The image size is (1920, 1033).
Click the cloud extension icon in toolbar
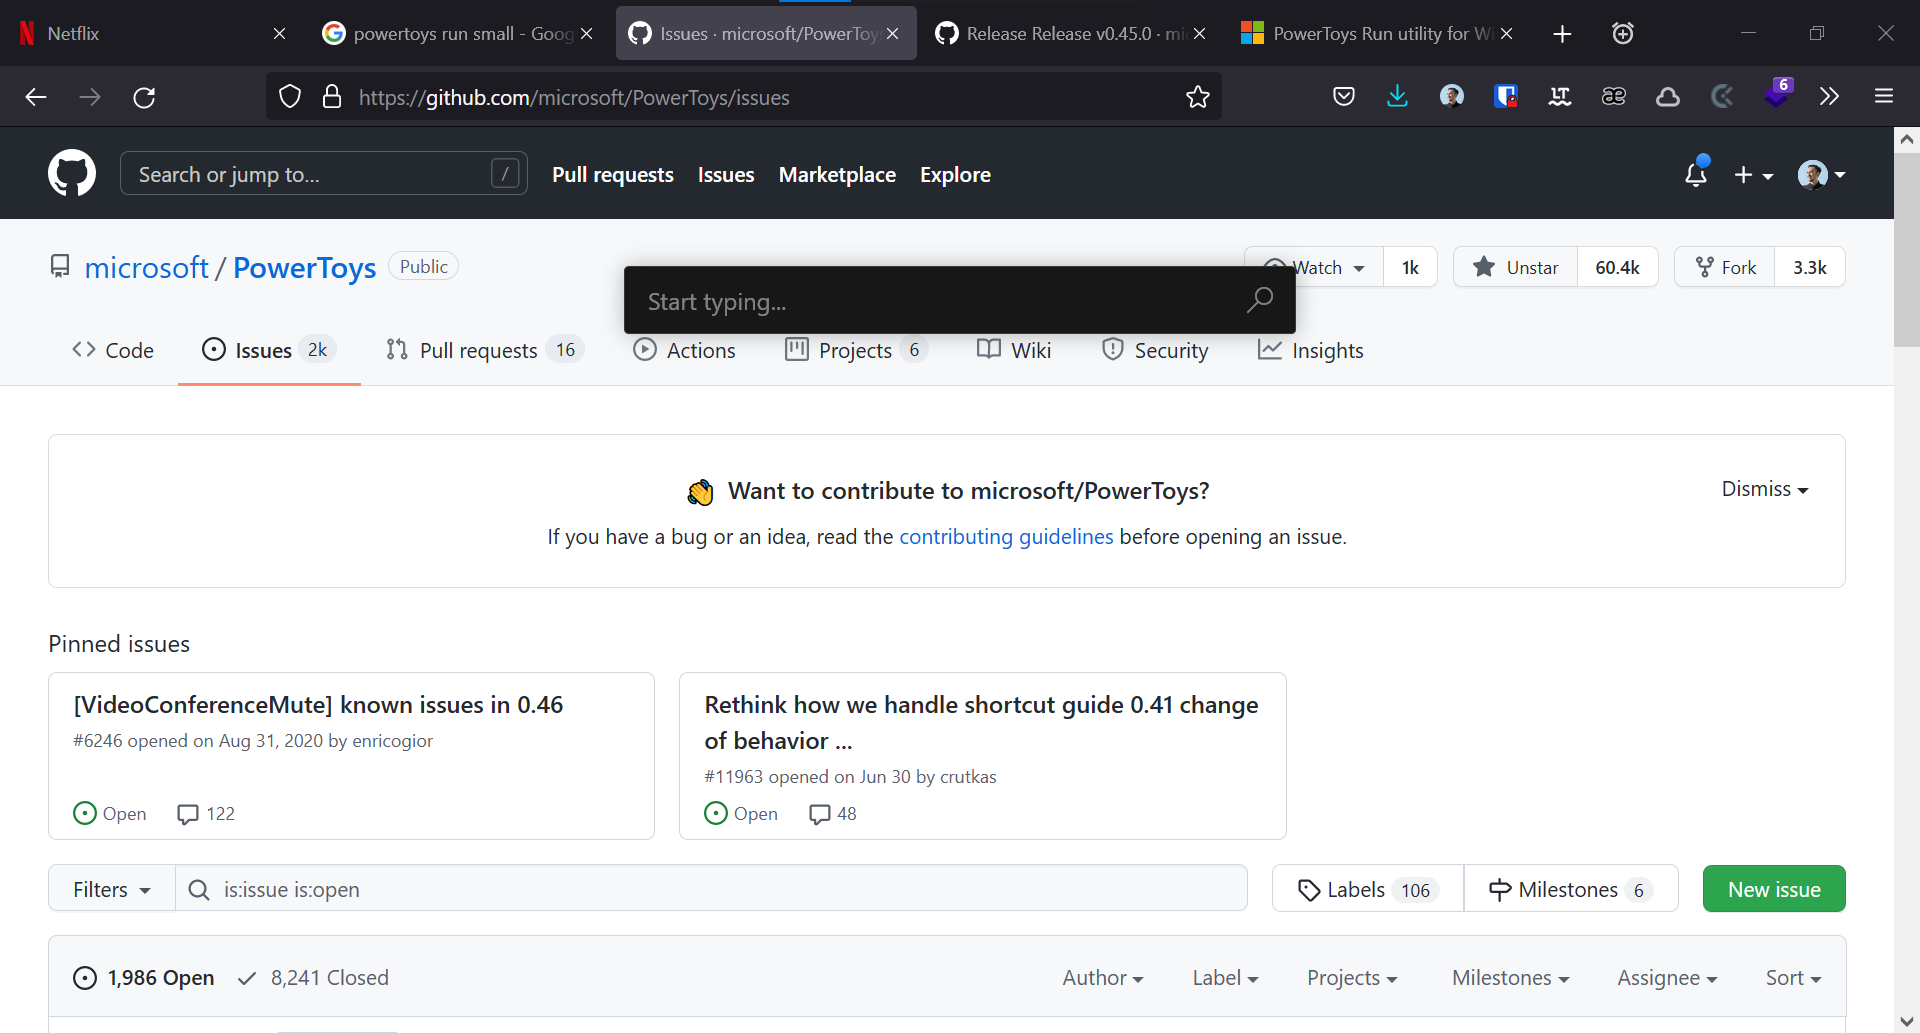click(x=1668, y=97)
